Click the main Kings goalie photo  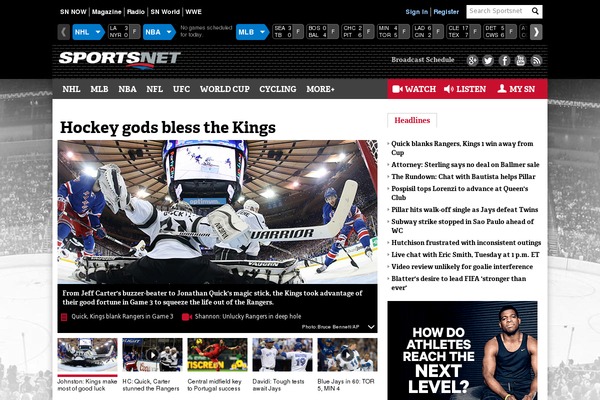[x=217, y=212]
